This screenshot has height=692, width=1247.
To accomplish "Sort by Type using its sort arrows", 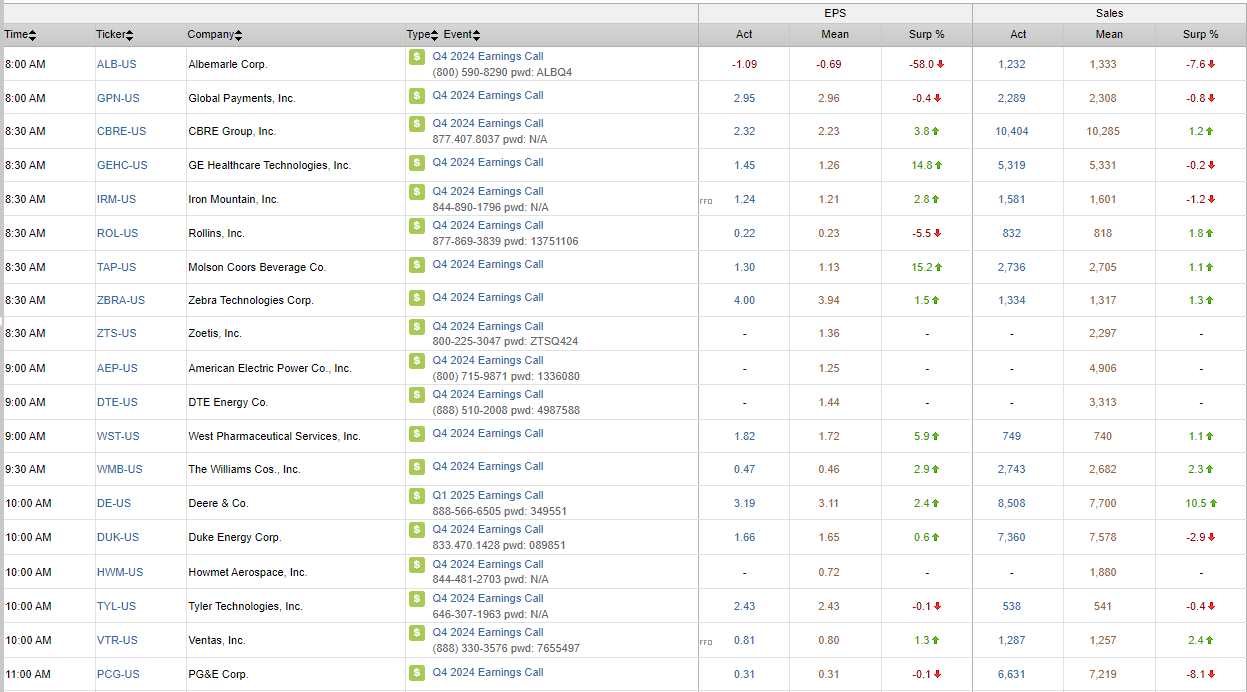I will (434, 35).
